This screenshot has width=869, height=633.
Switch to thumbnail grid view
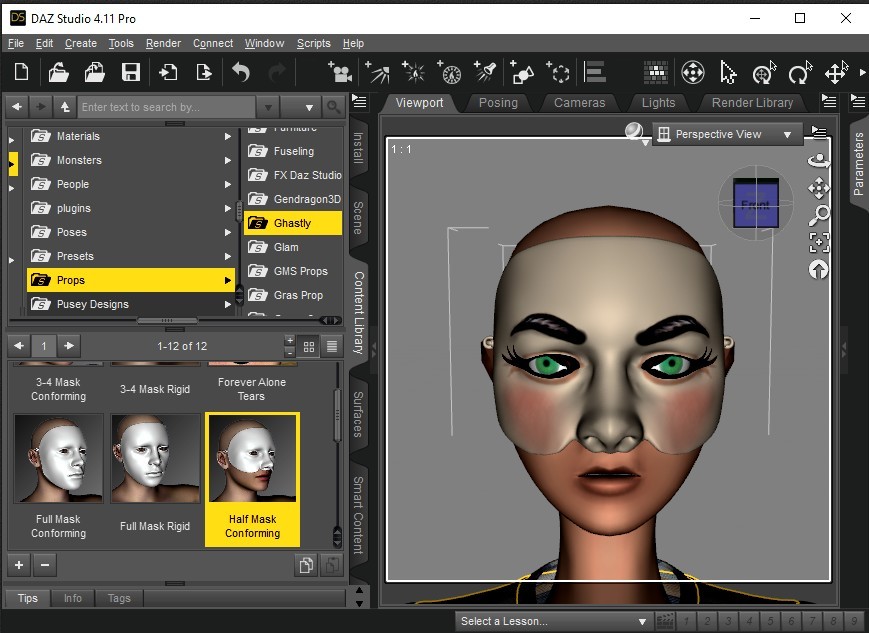point(309,346)
